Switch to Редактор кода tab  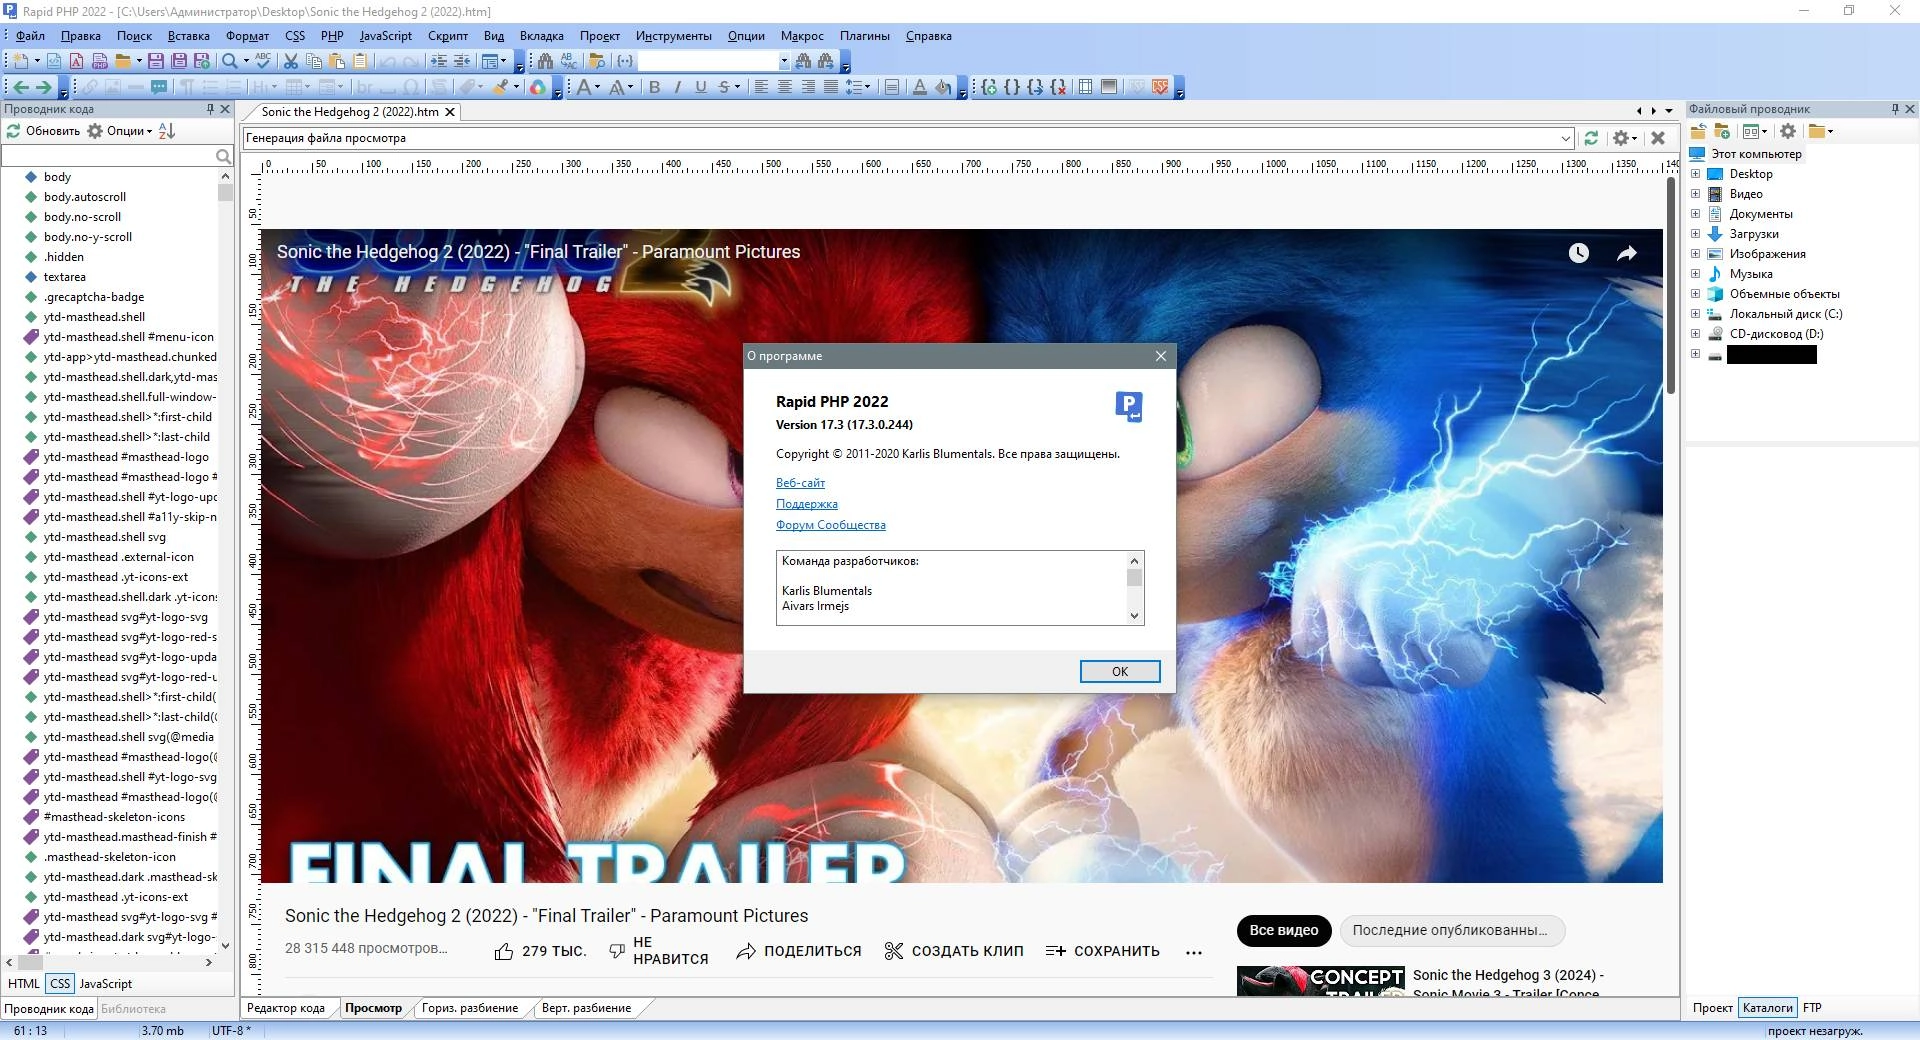(x=286, y=1008)
